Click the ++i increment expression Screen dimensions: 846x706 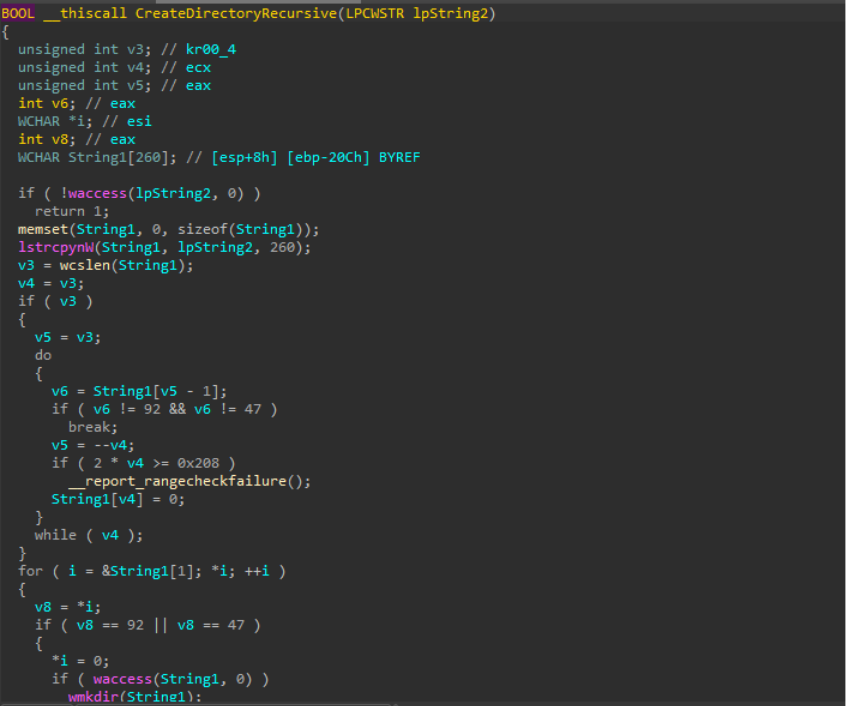click(257, 571)
